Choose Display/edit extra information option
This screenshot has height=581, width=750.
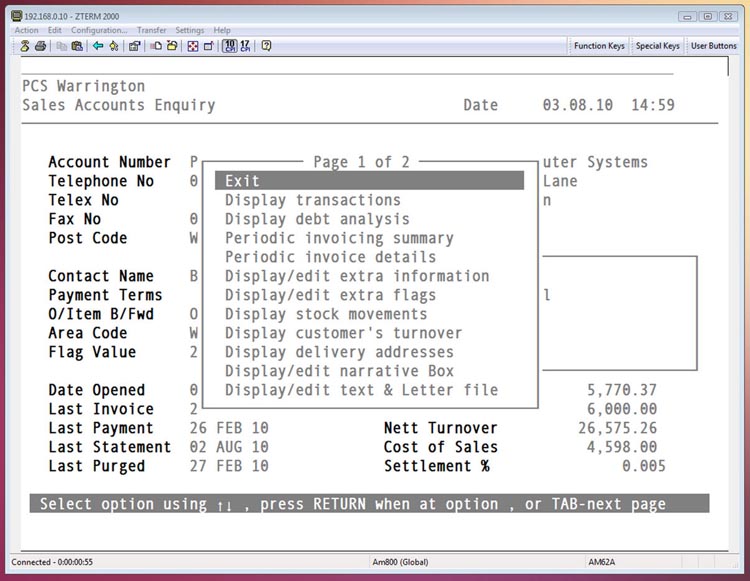point(357,276)
